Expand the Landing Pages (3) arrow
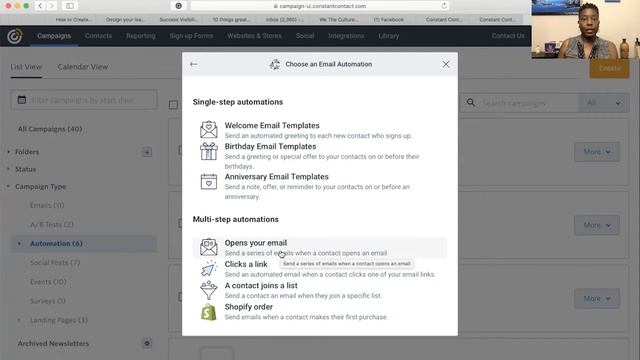The height and width of the screenshot is (360, 640). (x=19, y=320)
